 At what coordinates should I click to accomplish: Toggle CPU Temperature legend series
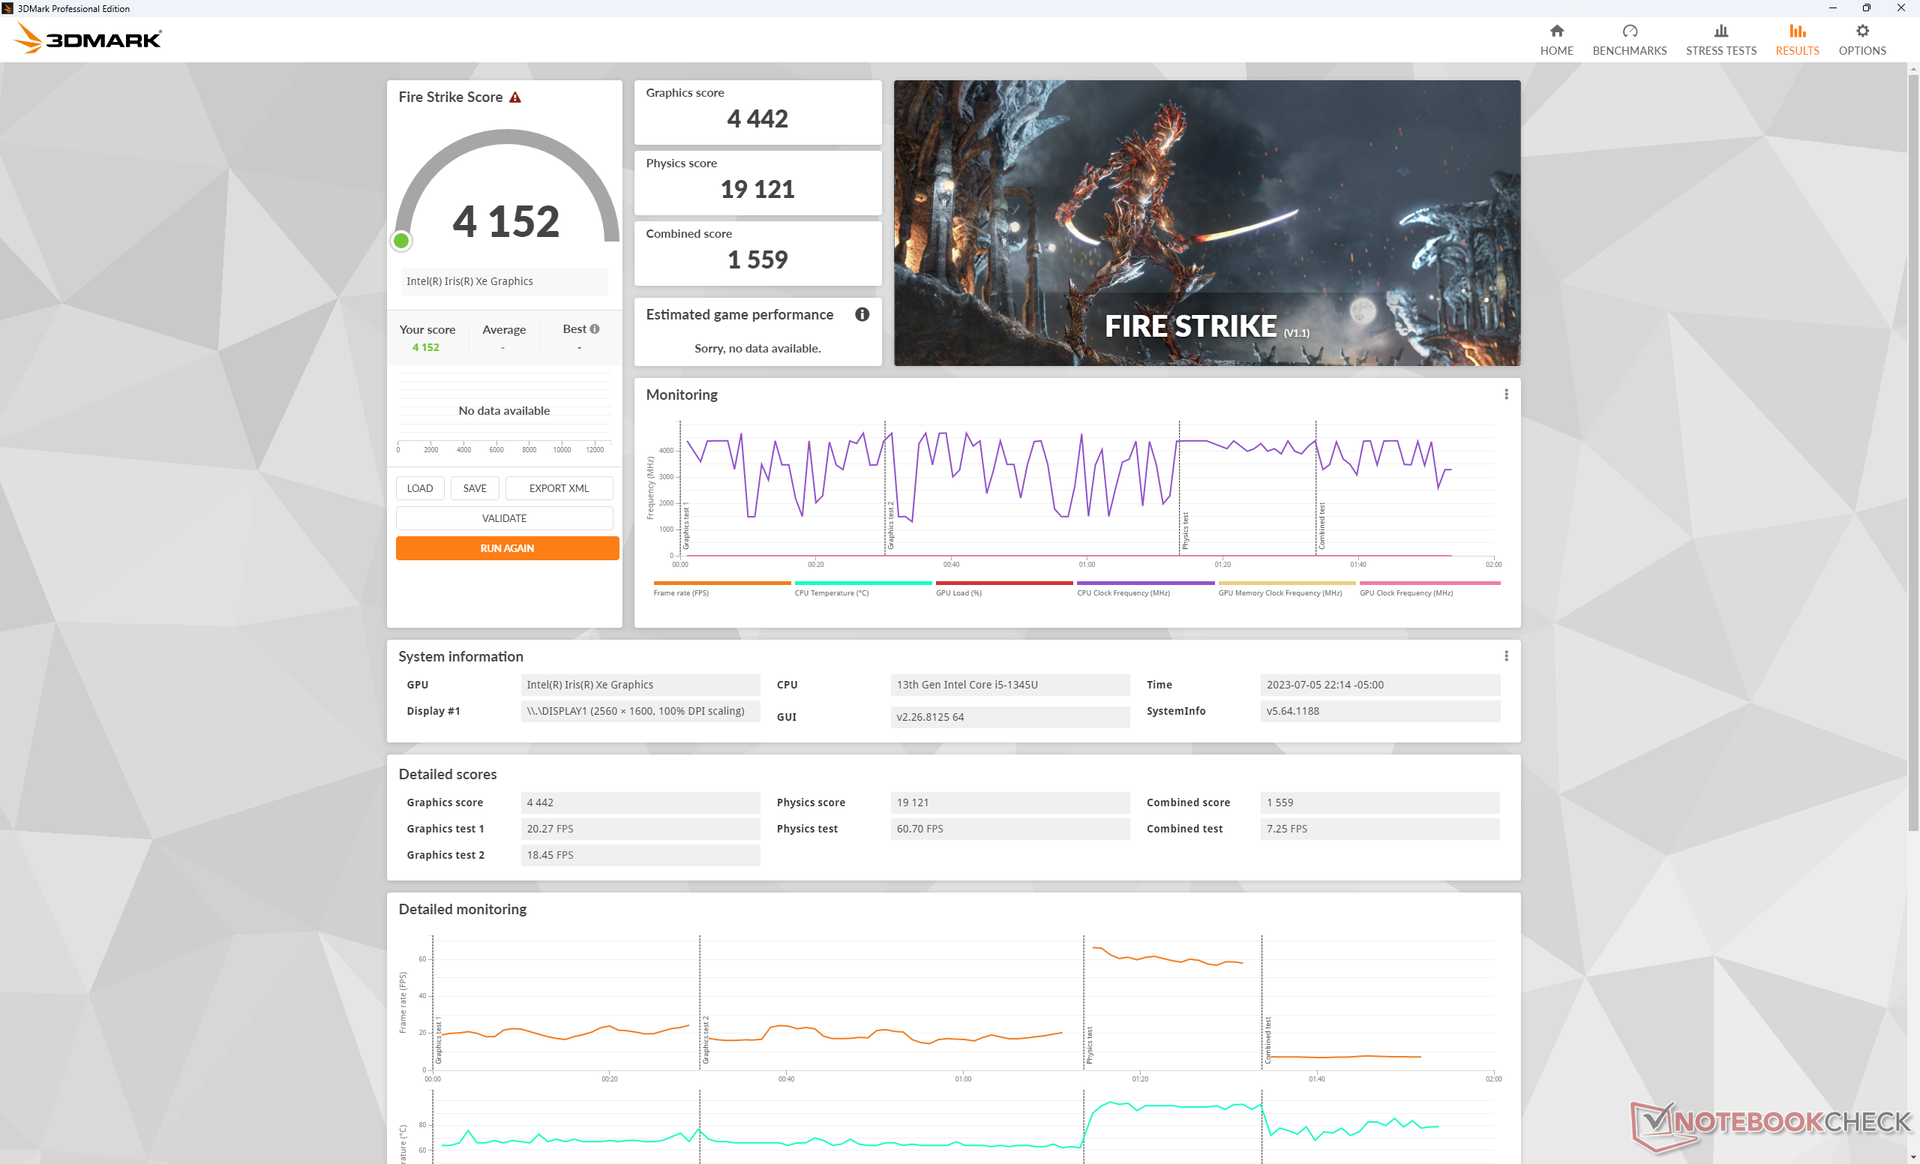coord(831,593)
